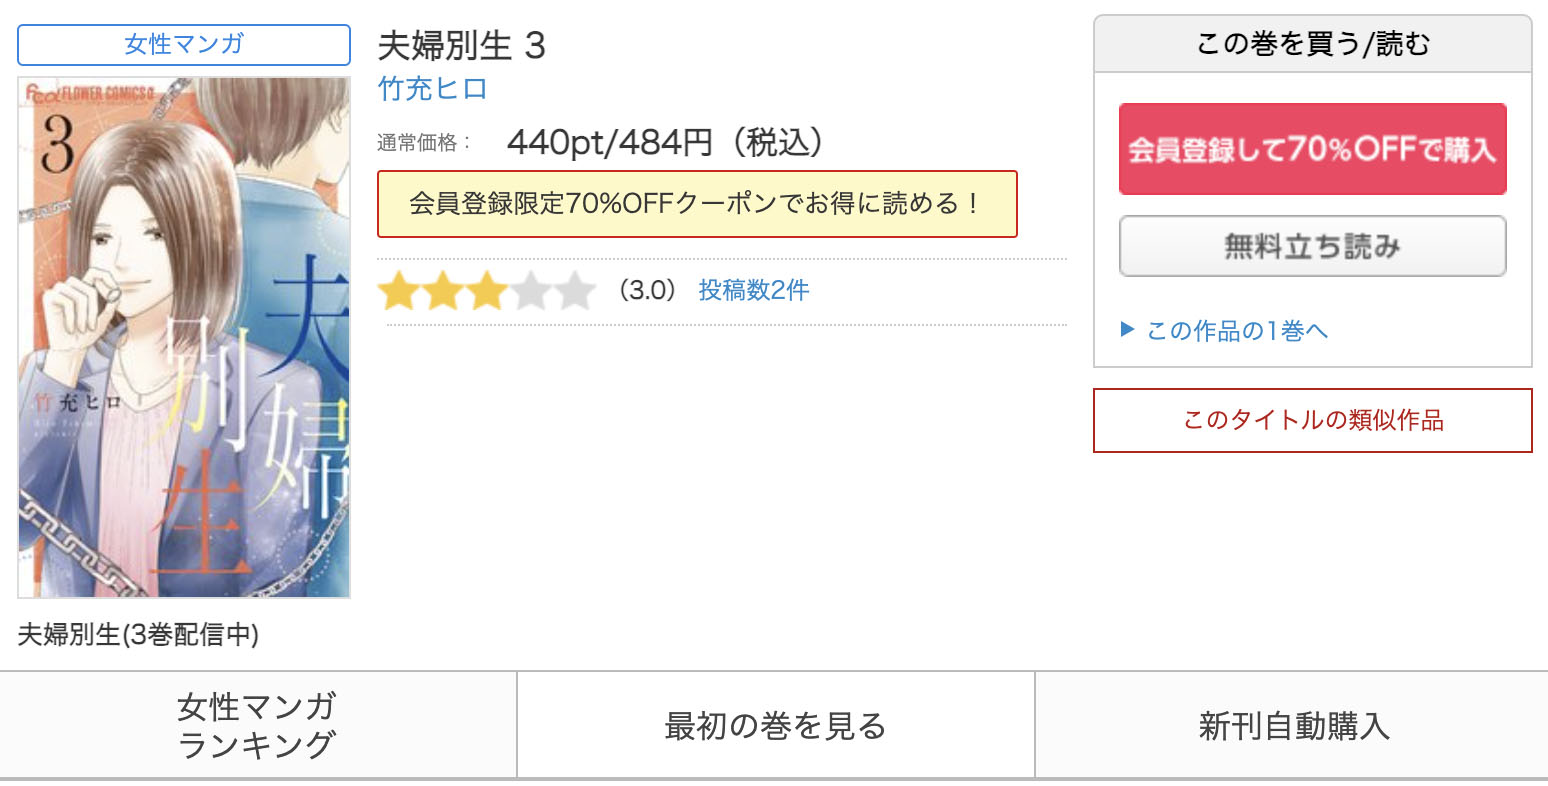Viewport: 1548px width, 786px height.
Task: Select the 最初の巻を見る tab
Action: [x=776, y=725]
